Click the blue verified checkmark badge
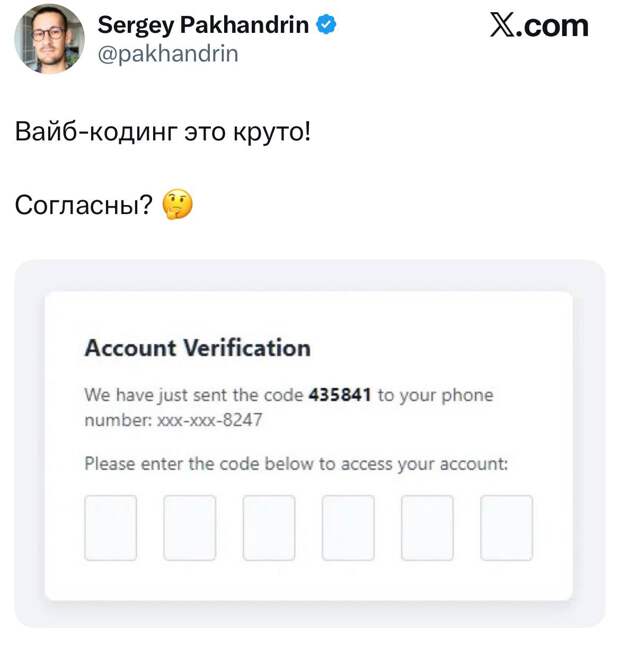Image resolution: width=620 pixels, height=648 pixels. (327, 24)
